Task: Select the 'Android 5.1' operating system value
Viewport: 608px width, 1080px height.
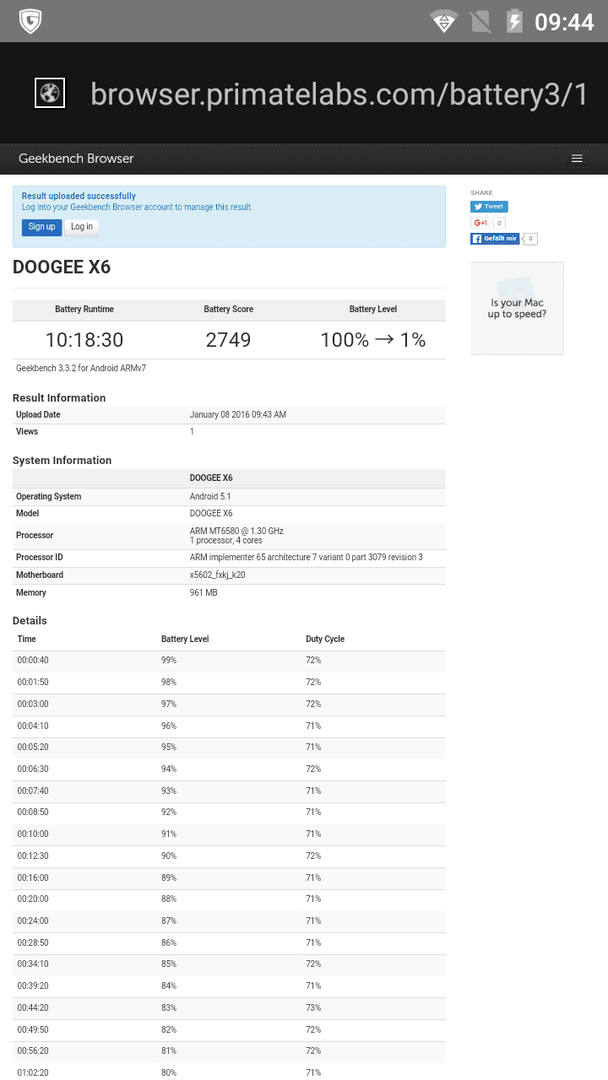Action: coord(211,497)
